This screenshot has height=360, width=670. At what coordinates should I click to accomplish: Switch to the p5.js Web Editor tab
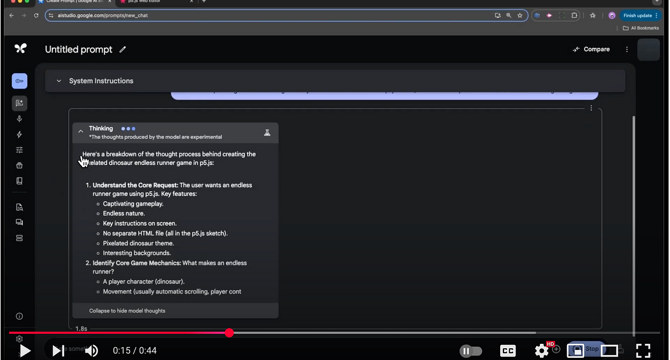click(156, 1)
